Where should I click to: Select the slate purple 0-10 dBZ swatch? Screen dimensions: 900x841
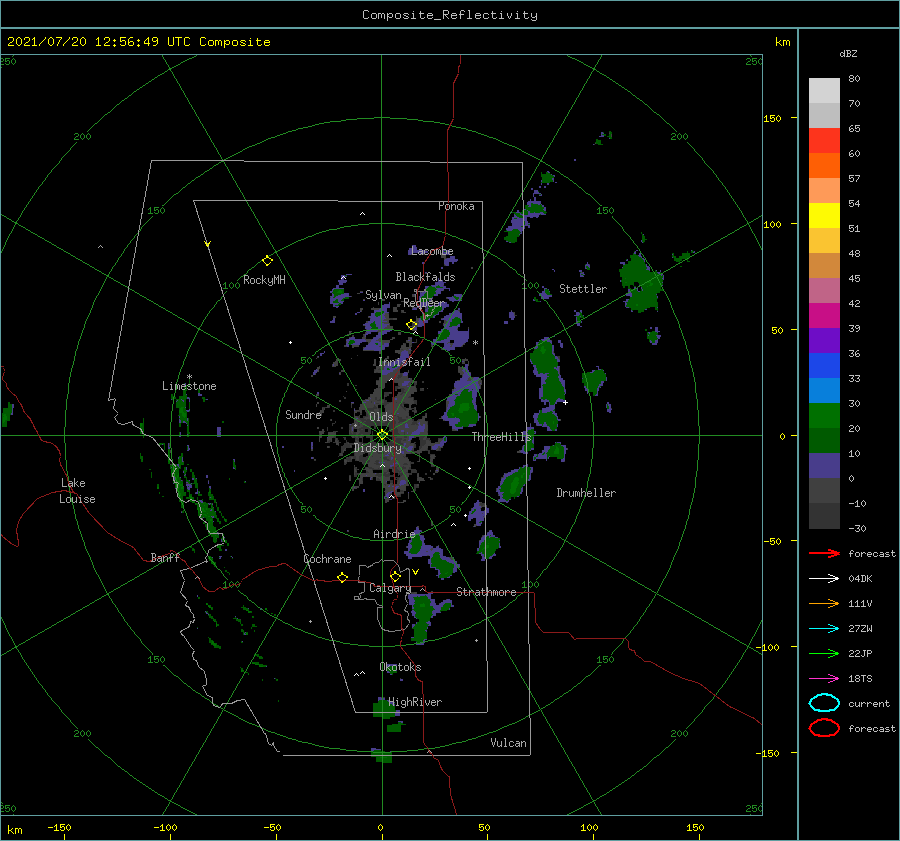(824, 466)
